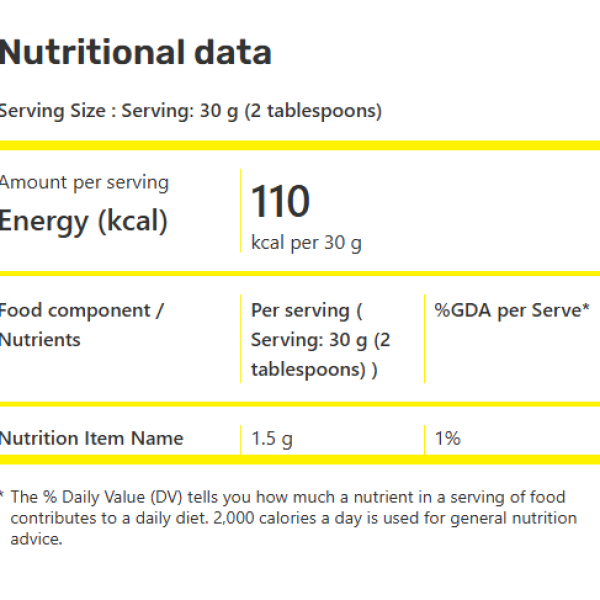
Task: Click the "Nutritional data" heading
Action: tap(135, 52)
